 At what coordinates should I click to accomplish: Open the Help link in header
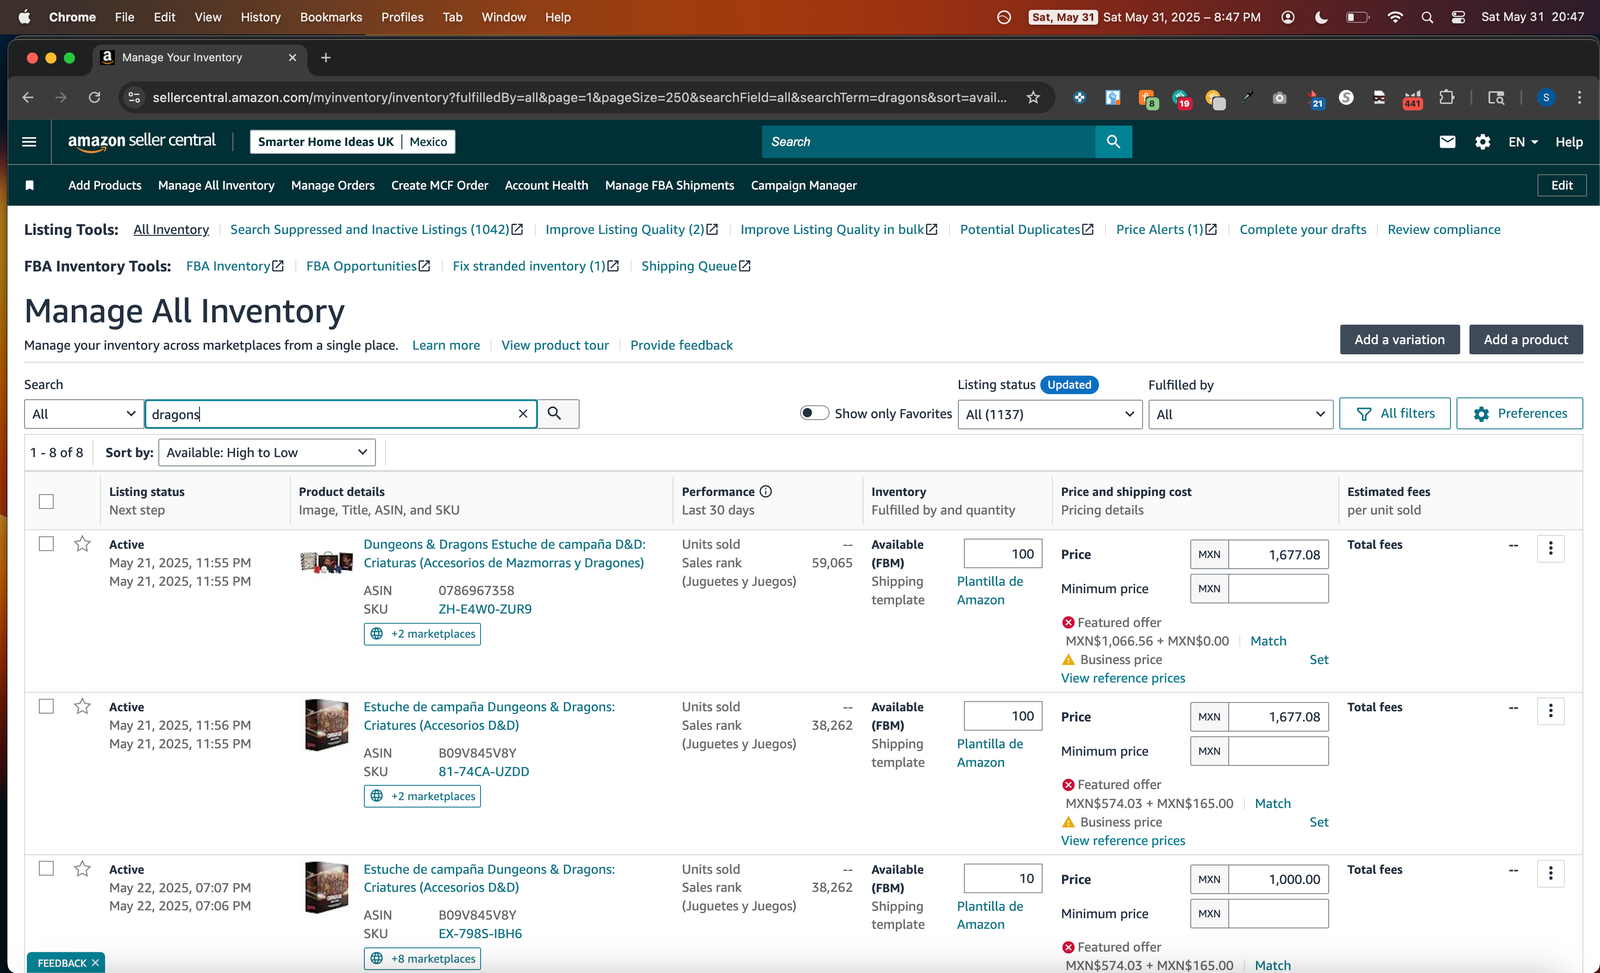pyautogui.click(x=1569, y=142)
